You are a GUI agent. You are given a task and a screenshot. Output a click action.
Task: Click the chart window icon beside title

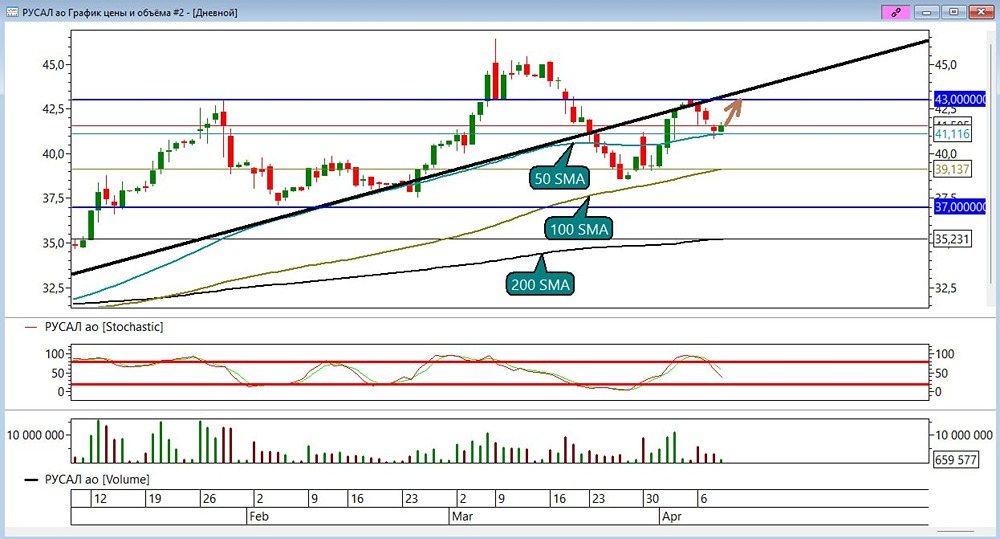point(12,11)
